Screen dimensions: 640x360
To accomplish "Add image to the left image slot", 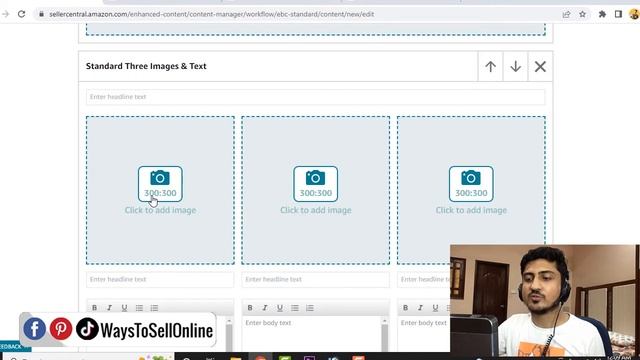I will [160, 190].
